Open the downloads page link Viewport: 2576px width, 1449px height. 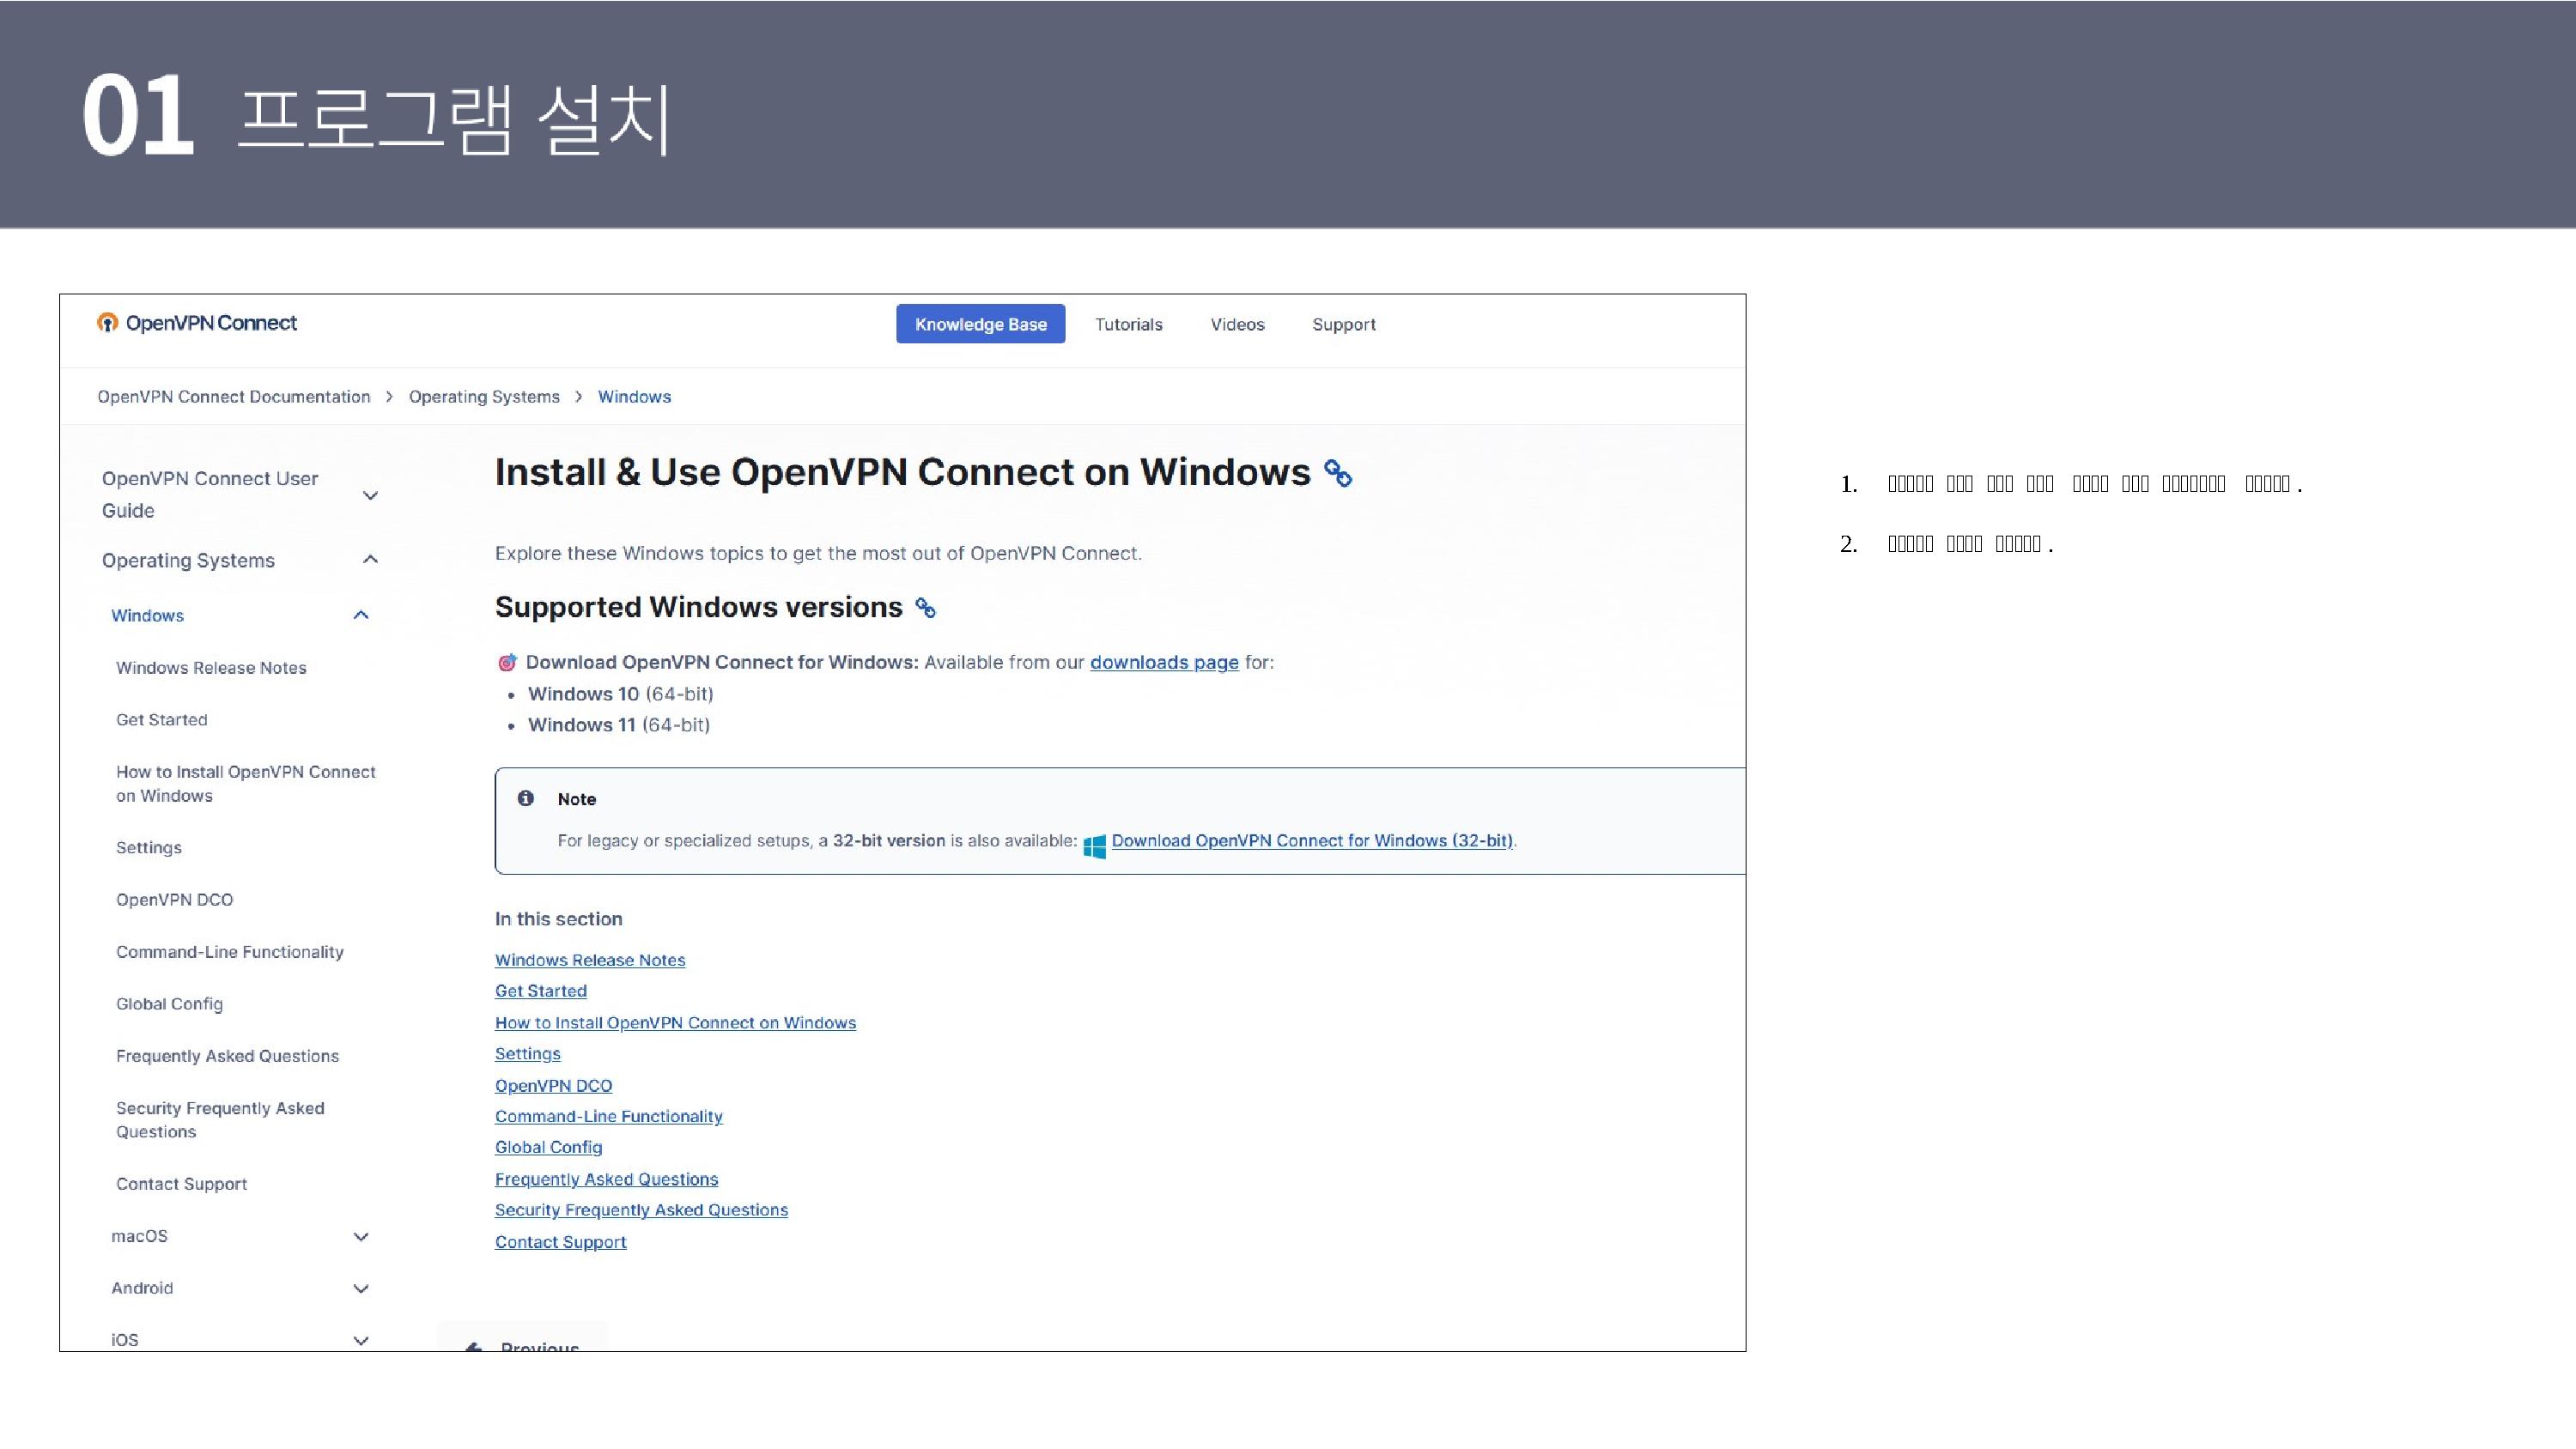[x=1164, y=662]
